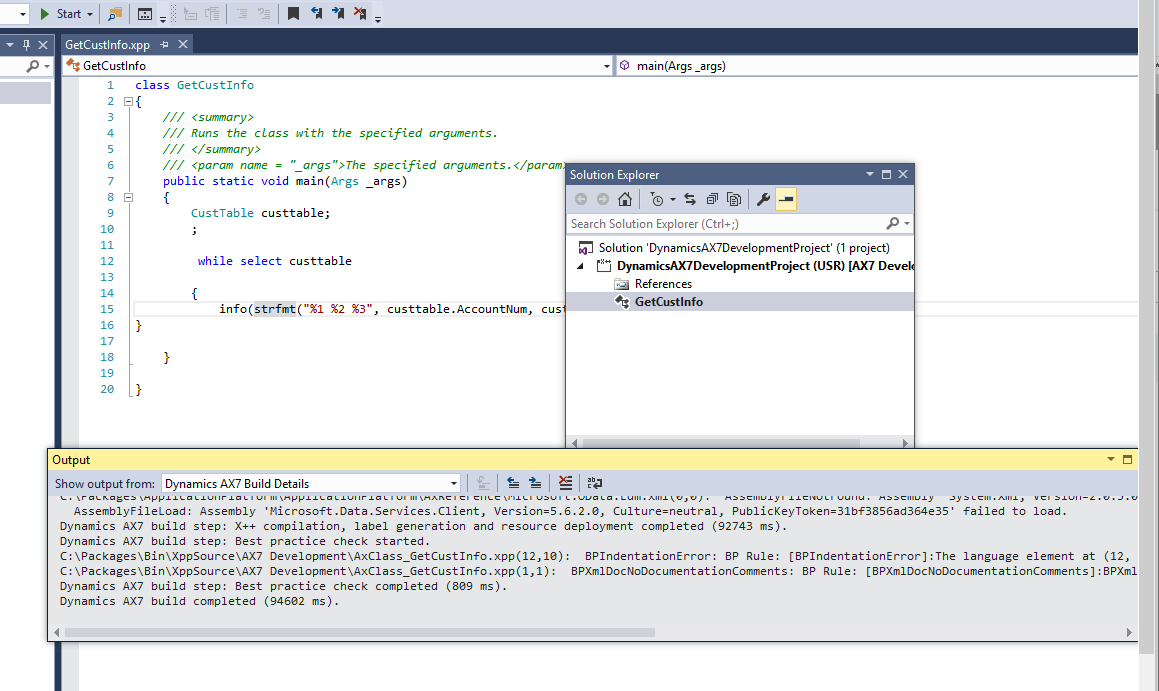
Task: Toggle a bookmark using the bookmark toolbar icon
Action: point(293,13)
